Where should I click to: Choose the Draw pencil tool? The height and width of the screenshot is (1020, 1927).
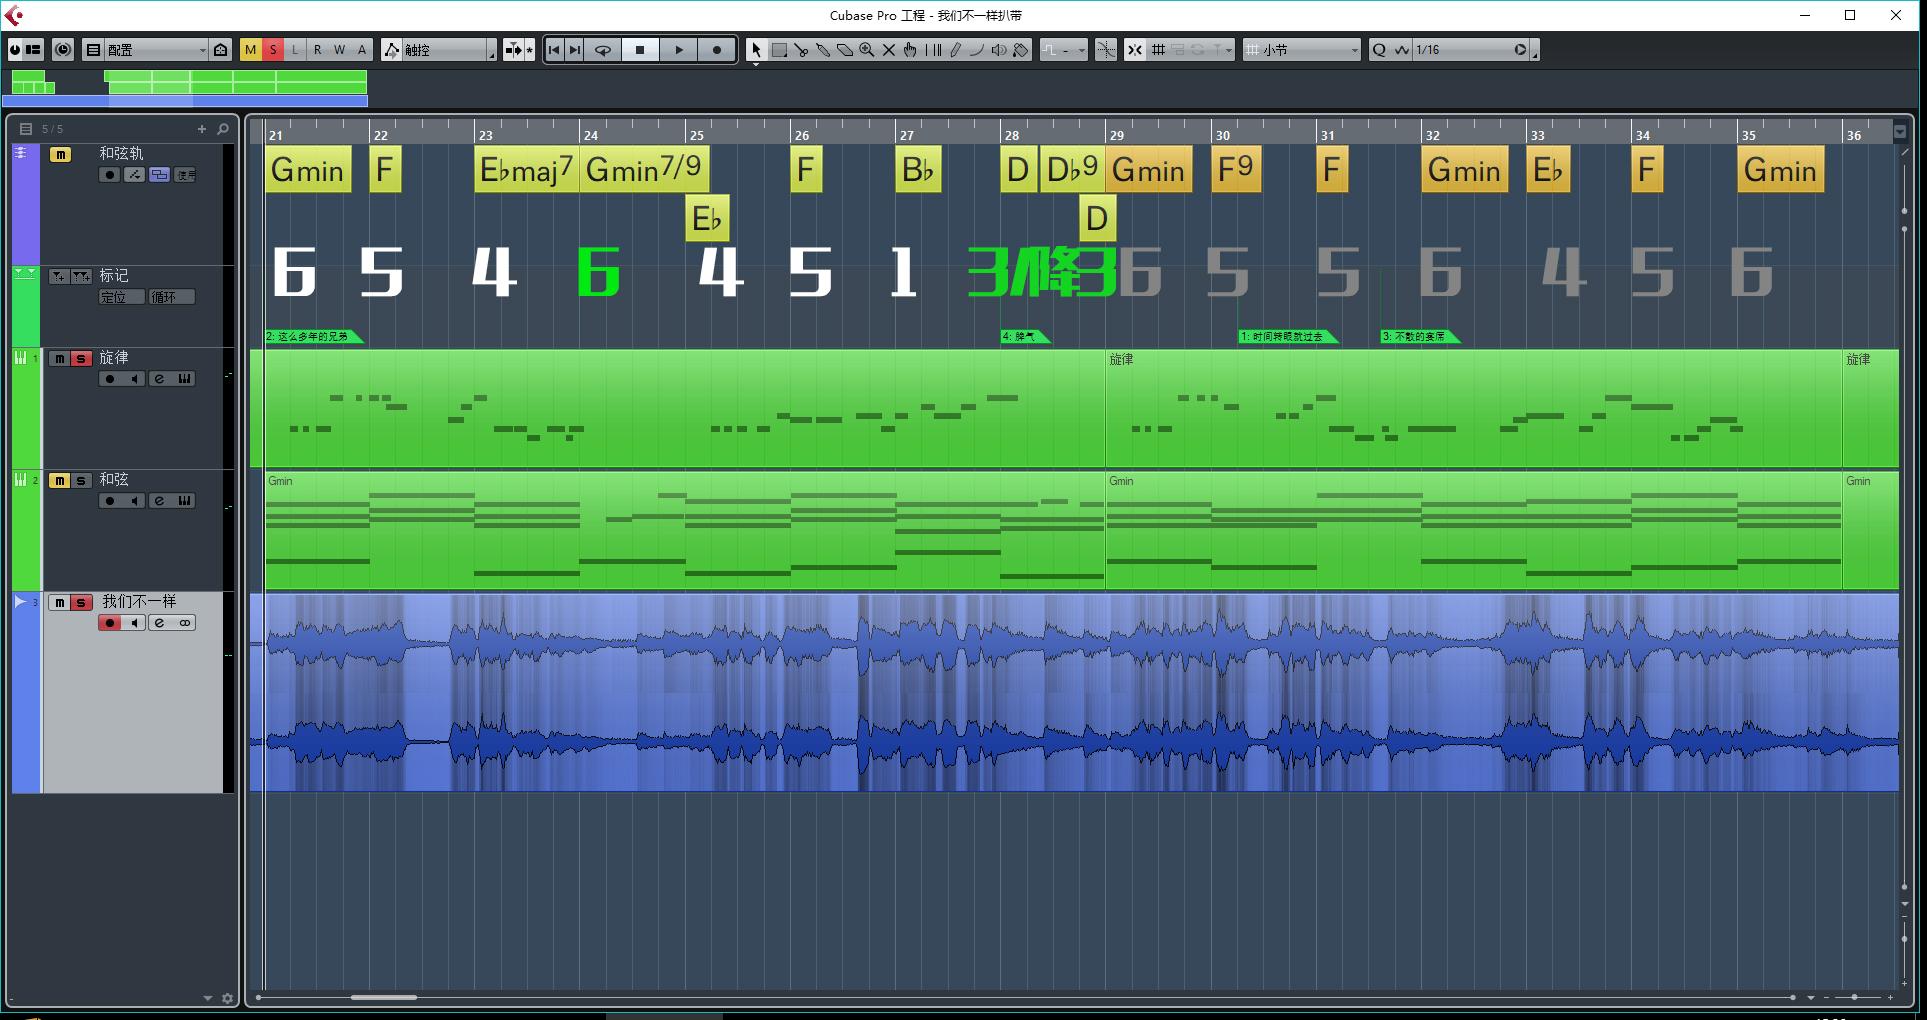point(955,49)
